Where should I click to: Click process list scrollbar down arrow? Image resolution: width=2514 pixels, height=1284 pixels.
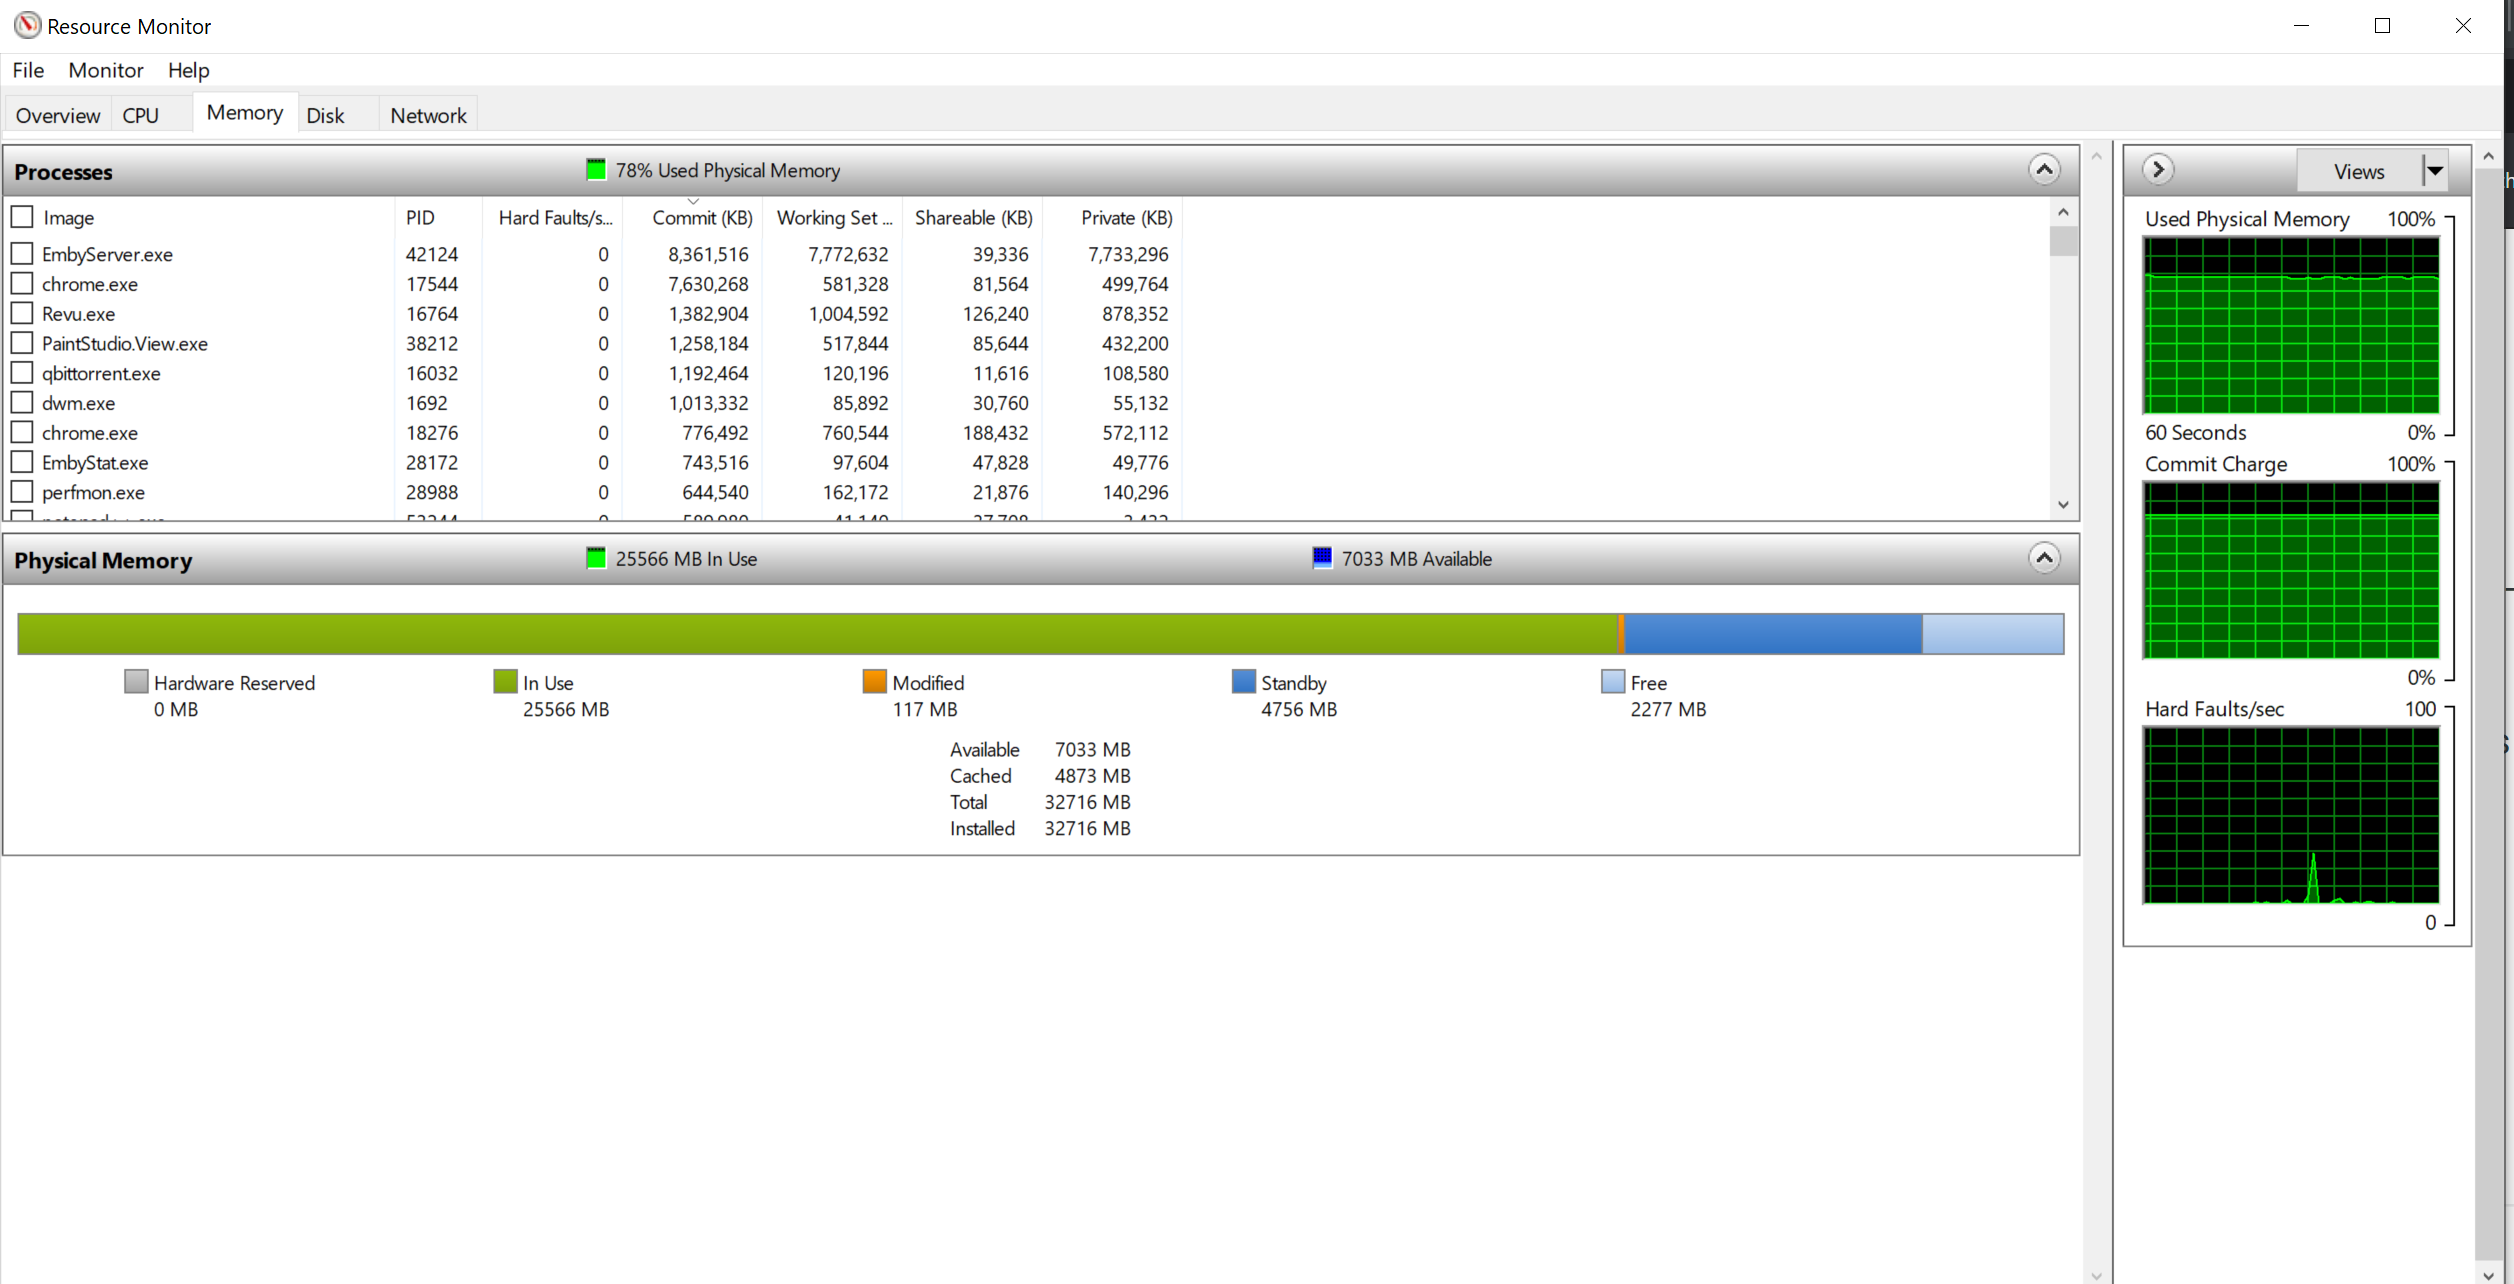coord(2063,505)
